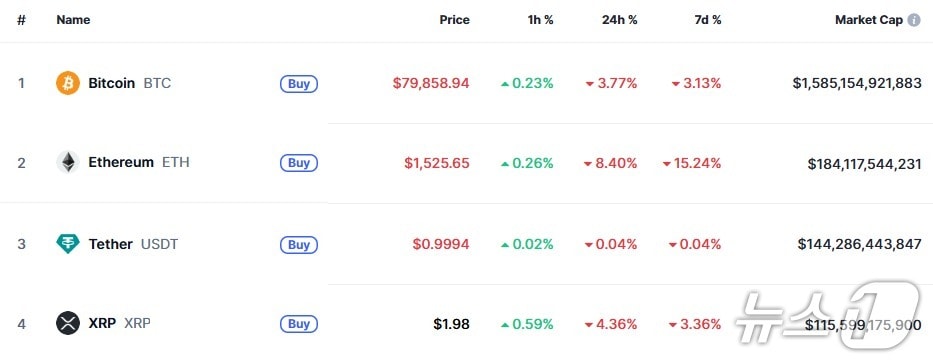The height and width of the screenshot is (363, 933).
Task: Click the Buy button for Ethereum
Action: [x=299, y=163]
